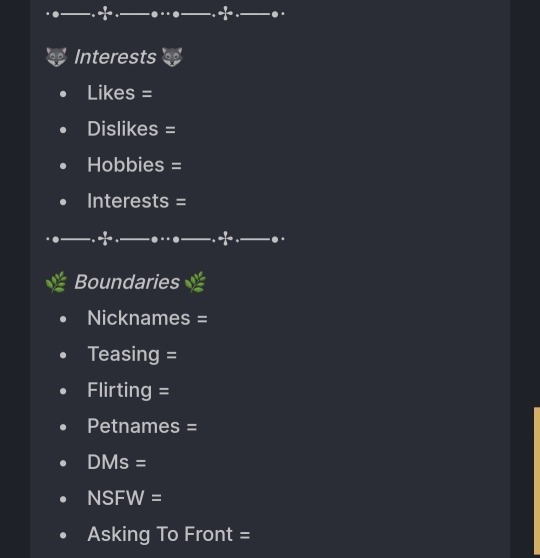The width and height of the screenshot is (540, 558).
Task: Click the Boundaries section heading text
Action: [127, 282]
